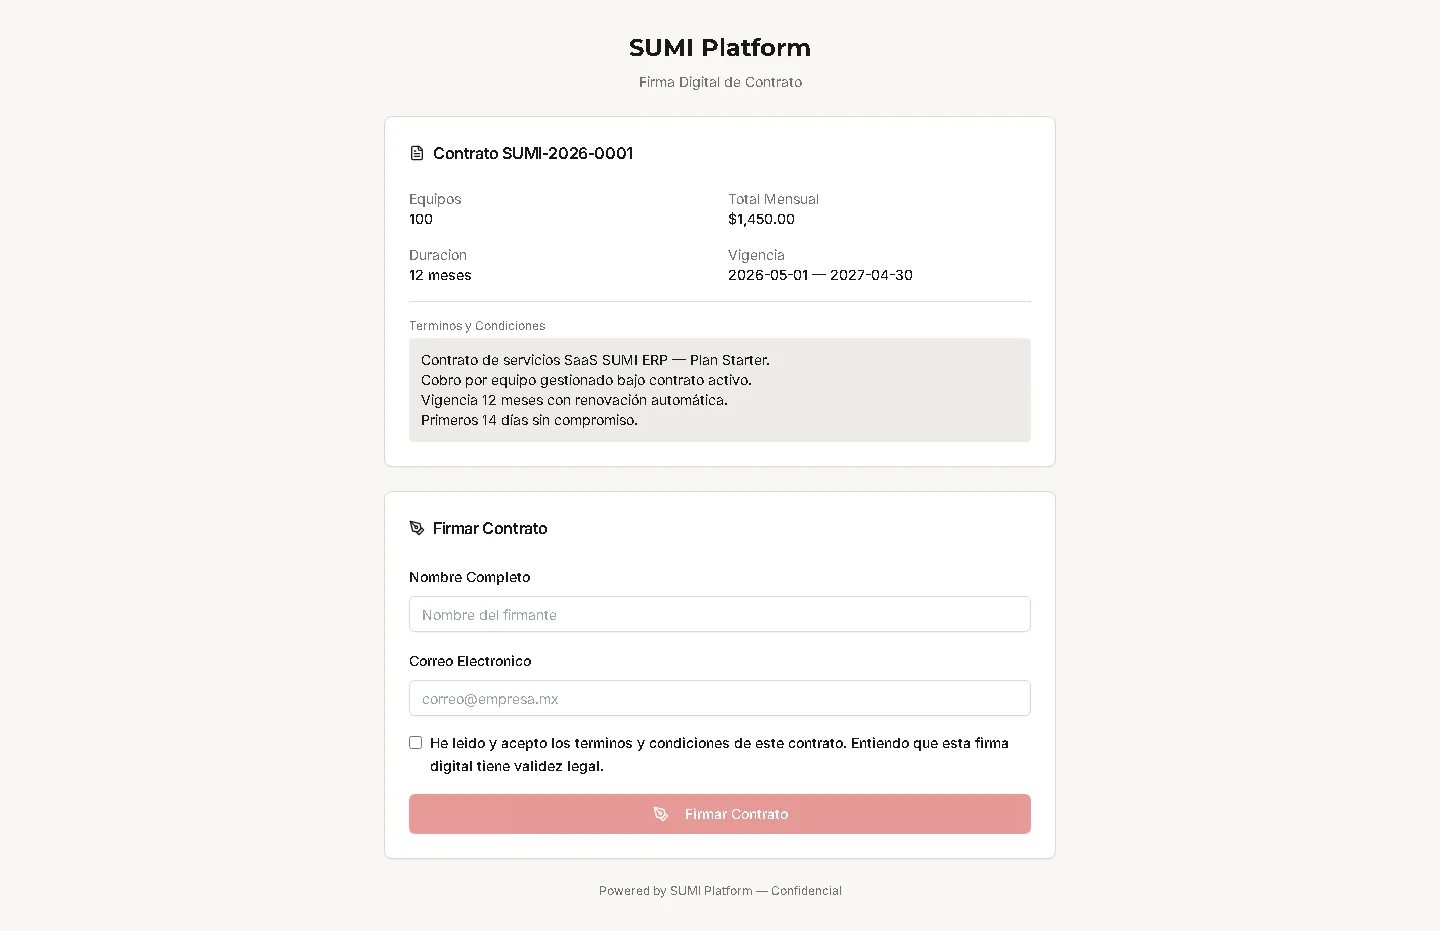
Task: Click the Confidencial text in the footer
Action: click(806, 890)
